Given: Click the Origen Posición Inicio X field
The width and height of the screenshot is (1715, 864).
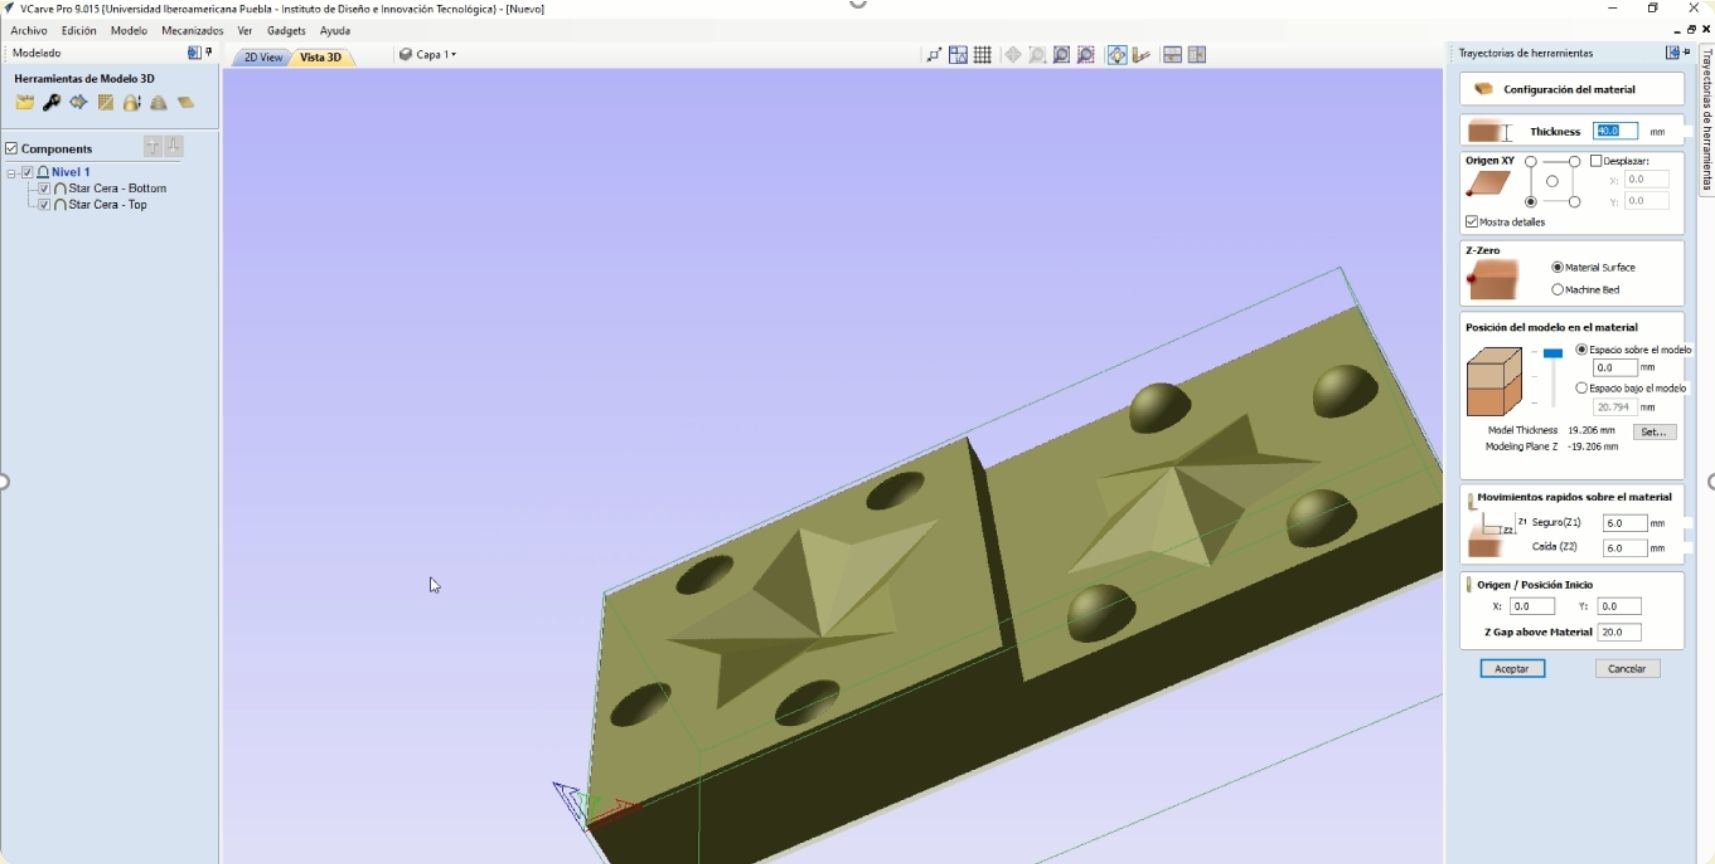Looking at the screenshot, I should (x=1532, y=606).
